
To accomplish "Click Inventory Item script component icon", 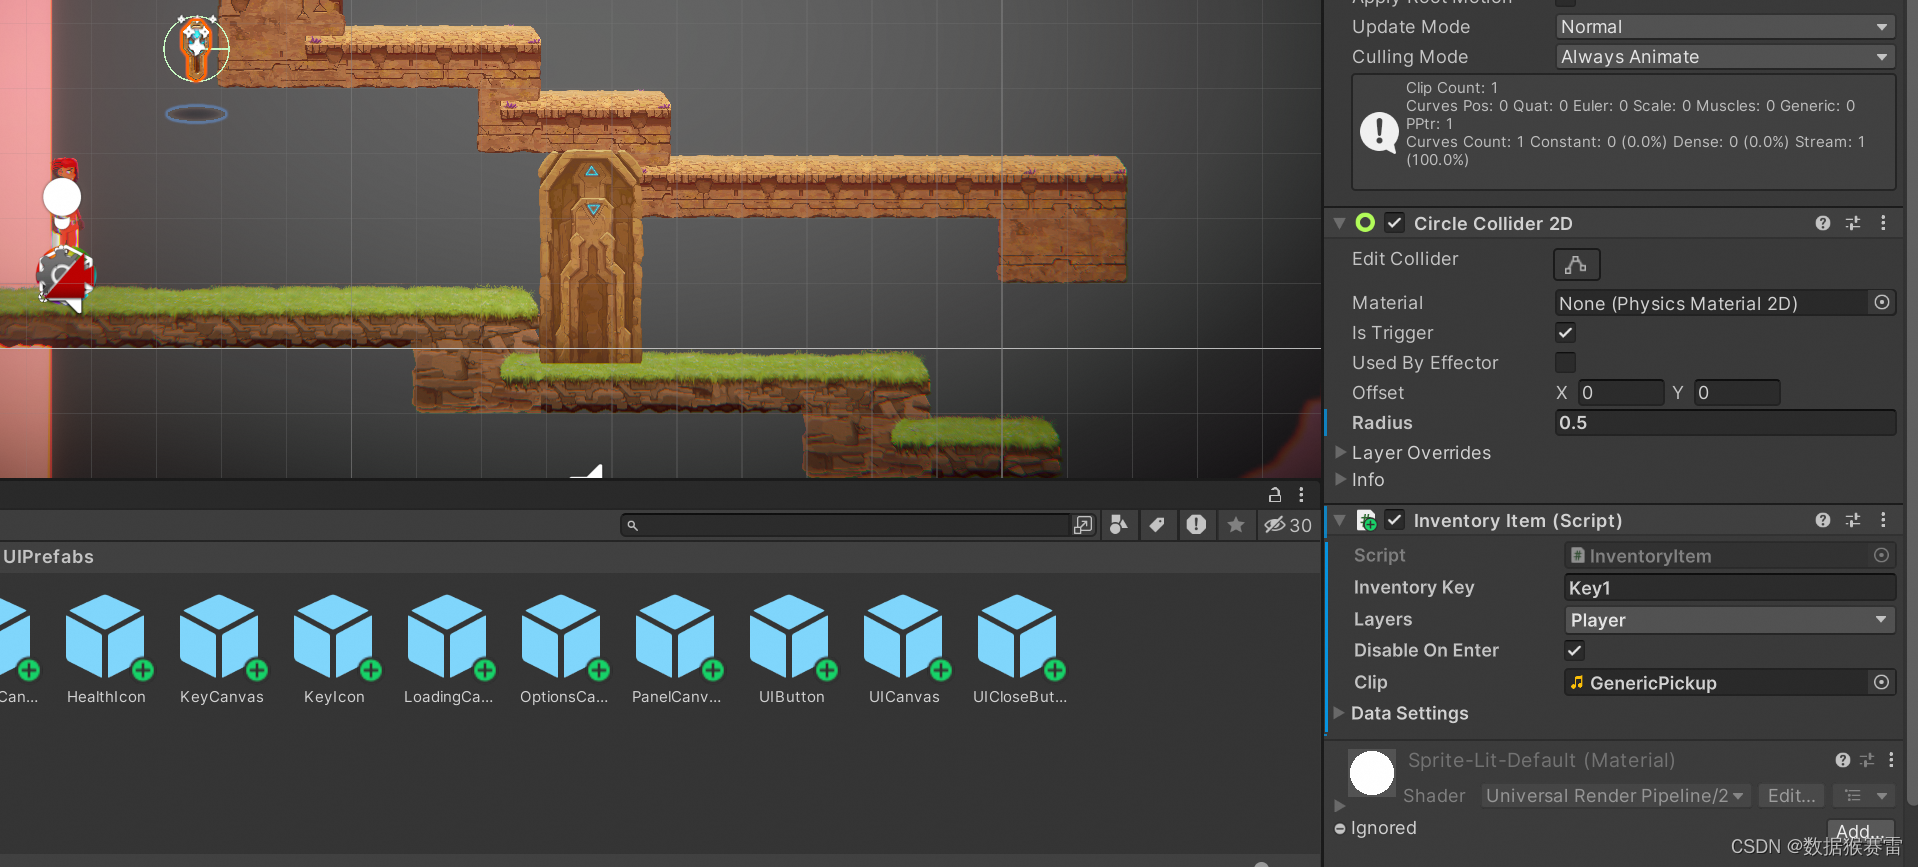I will [1366, 520].
